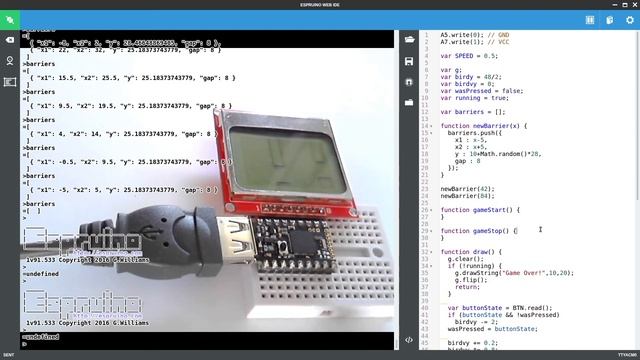Click code line 'newBarrier(42);'

pyautogui.click(x=467, y=189)
